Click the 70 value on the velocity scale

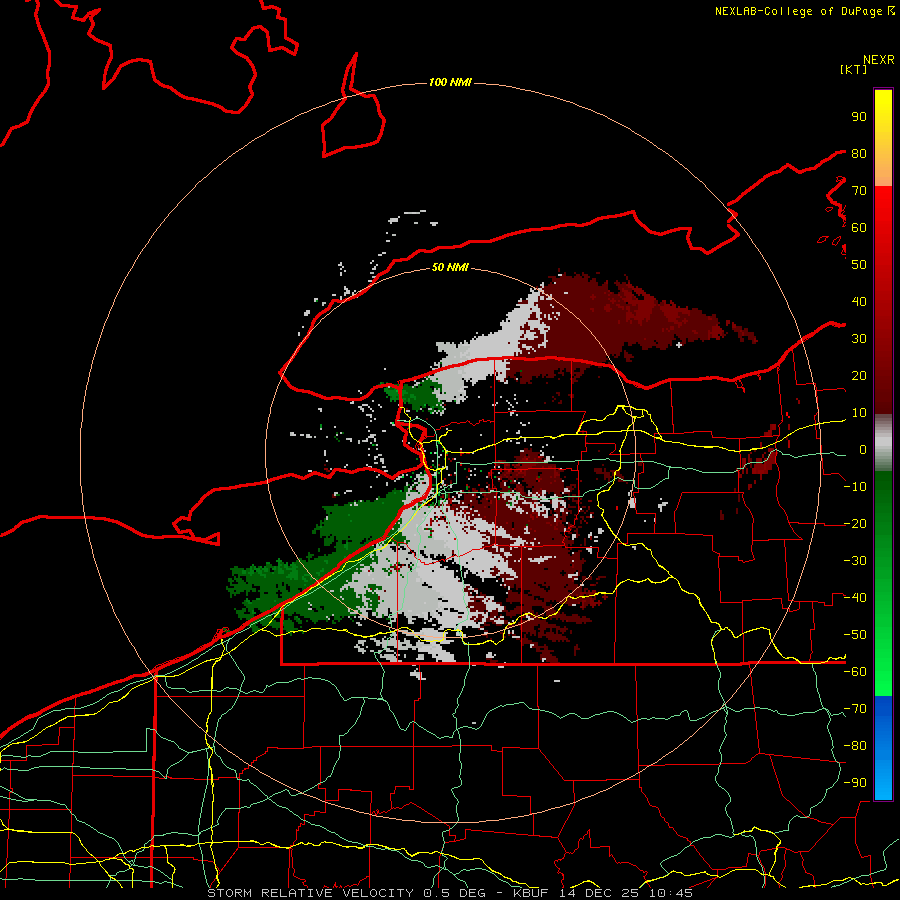point(859,191)
